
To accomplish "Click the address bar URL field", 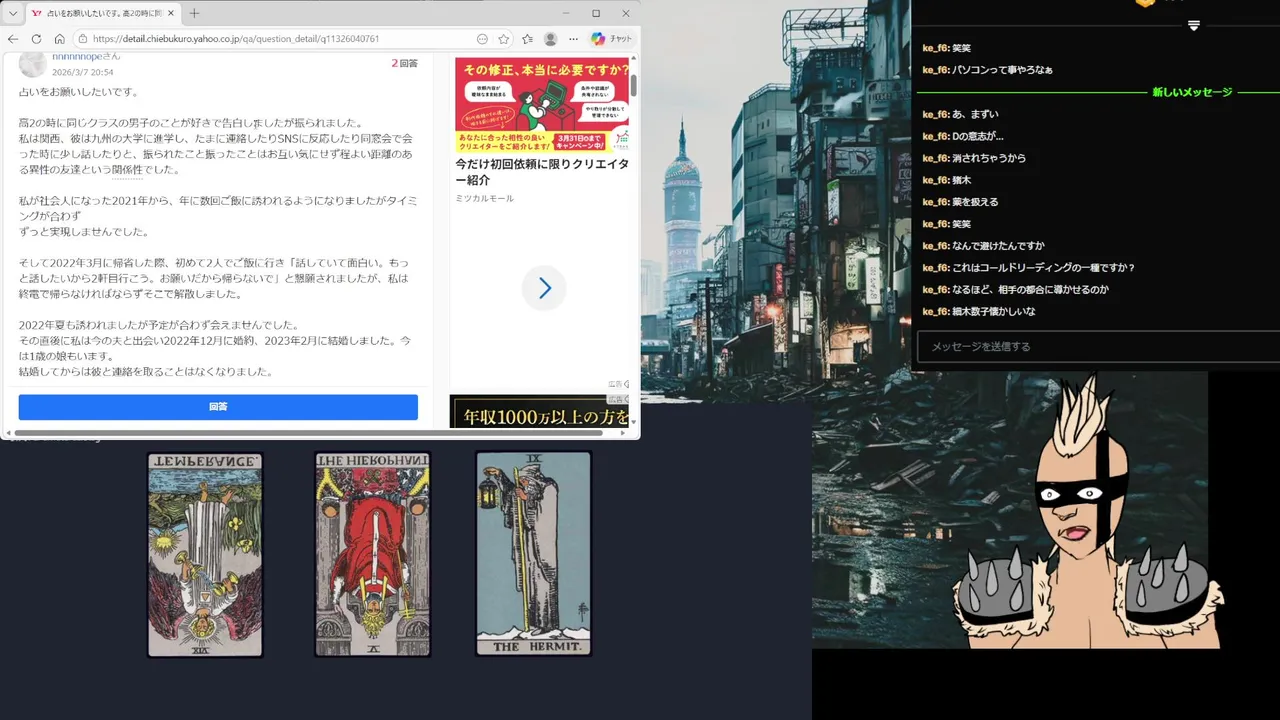I will click(280, 39).
